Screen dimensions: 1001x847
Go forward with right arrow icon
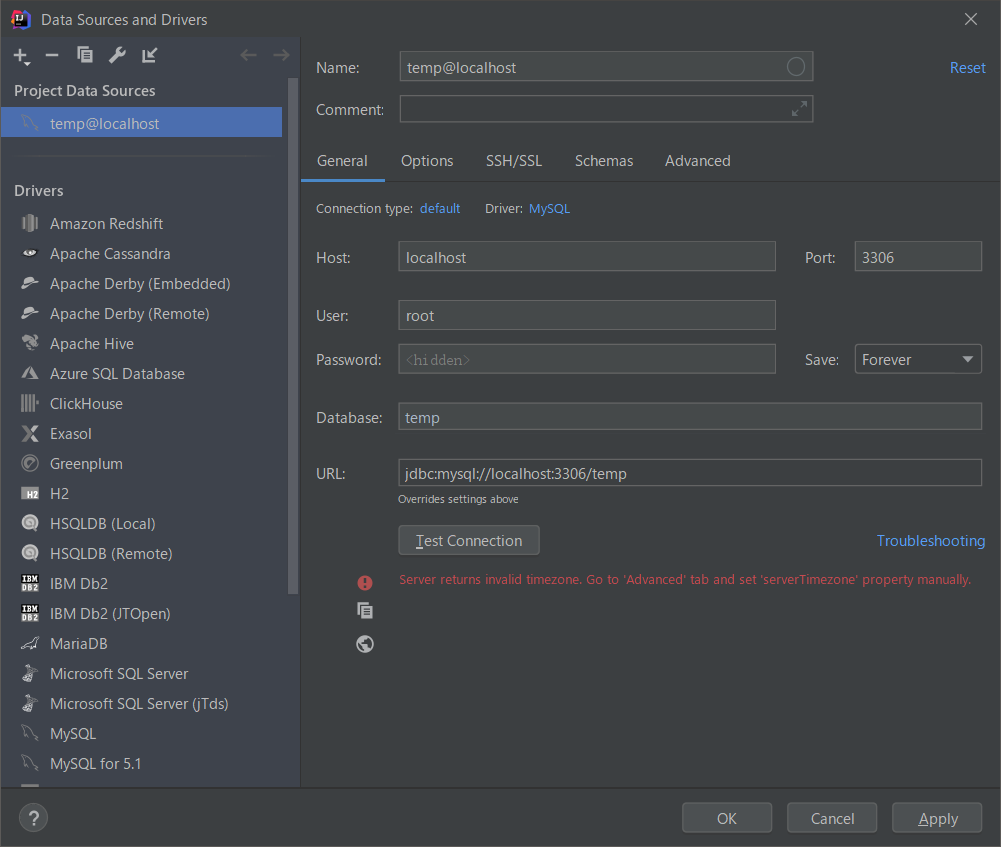(x=281, y=56)
